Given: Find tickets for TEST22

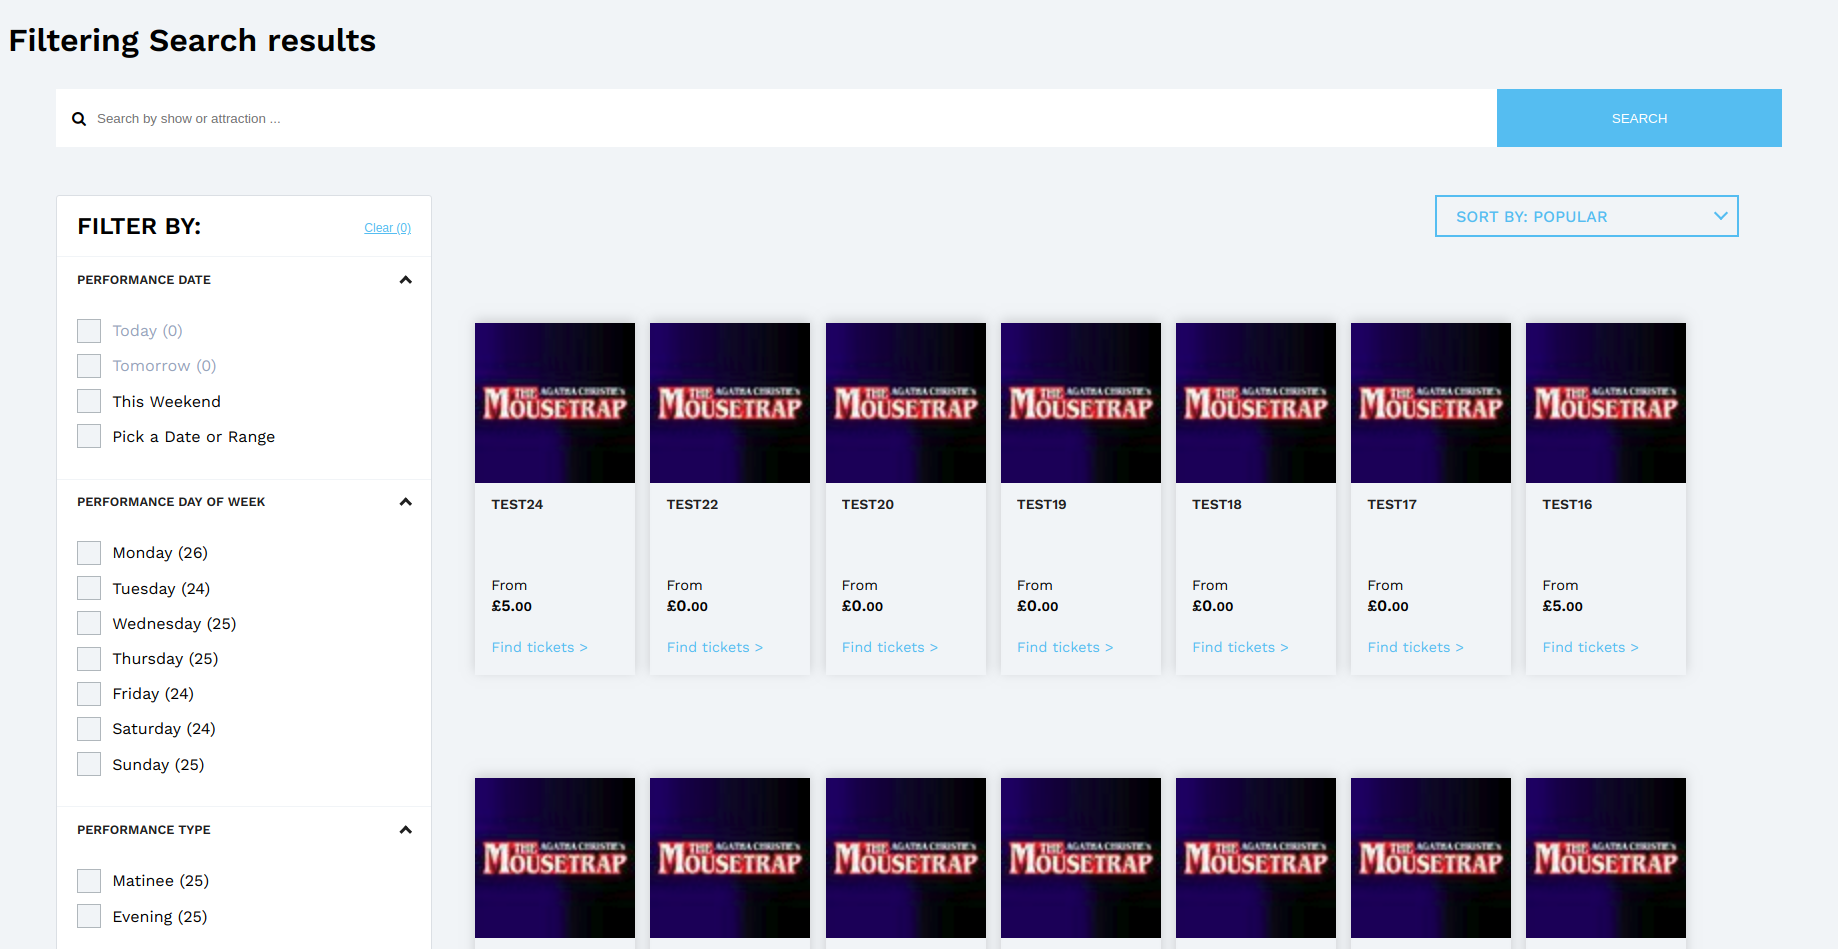Looking at the screenshot, I should (714, 648).
